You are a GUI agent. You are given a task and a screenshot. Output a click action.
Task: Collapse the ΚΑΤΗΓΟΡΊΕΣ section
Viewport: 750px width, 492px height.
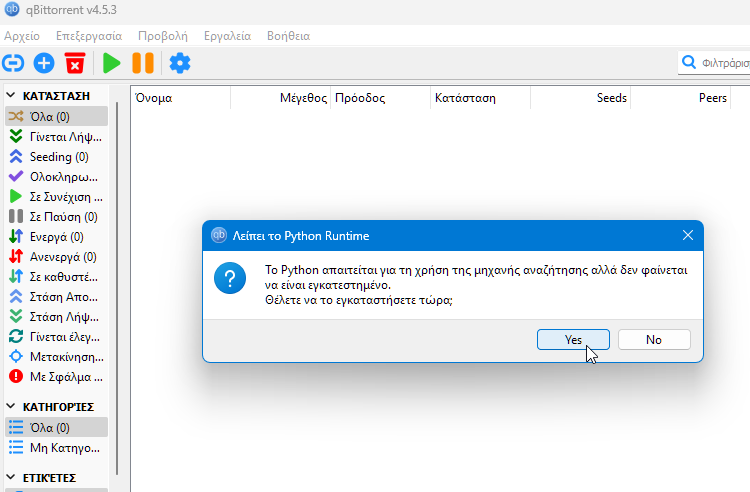(x=11, y=406)
